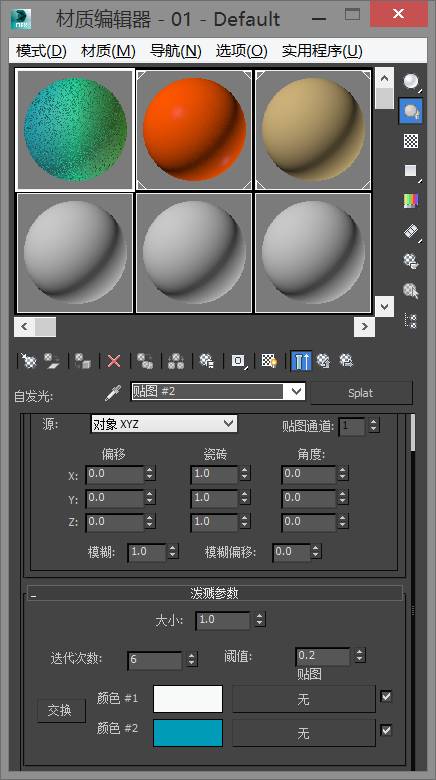The height and width of the screenshot is (780, 436).
Task: Click Go to Parent icon
Action: 324,361
